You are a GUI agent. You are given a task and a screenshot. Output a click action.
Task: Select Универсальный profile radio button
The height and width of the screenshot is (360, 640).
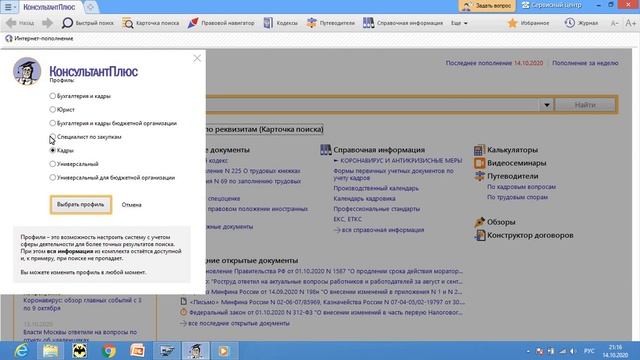(52, 164)
